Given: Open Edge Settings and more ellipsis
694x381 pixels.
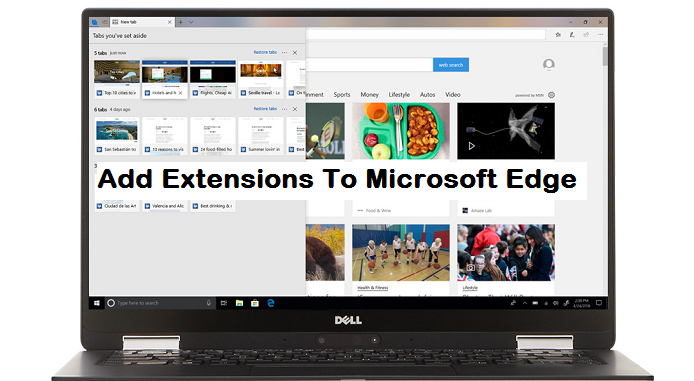Looking at the screenshot, I should 601,35.
